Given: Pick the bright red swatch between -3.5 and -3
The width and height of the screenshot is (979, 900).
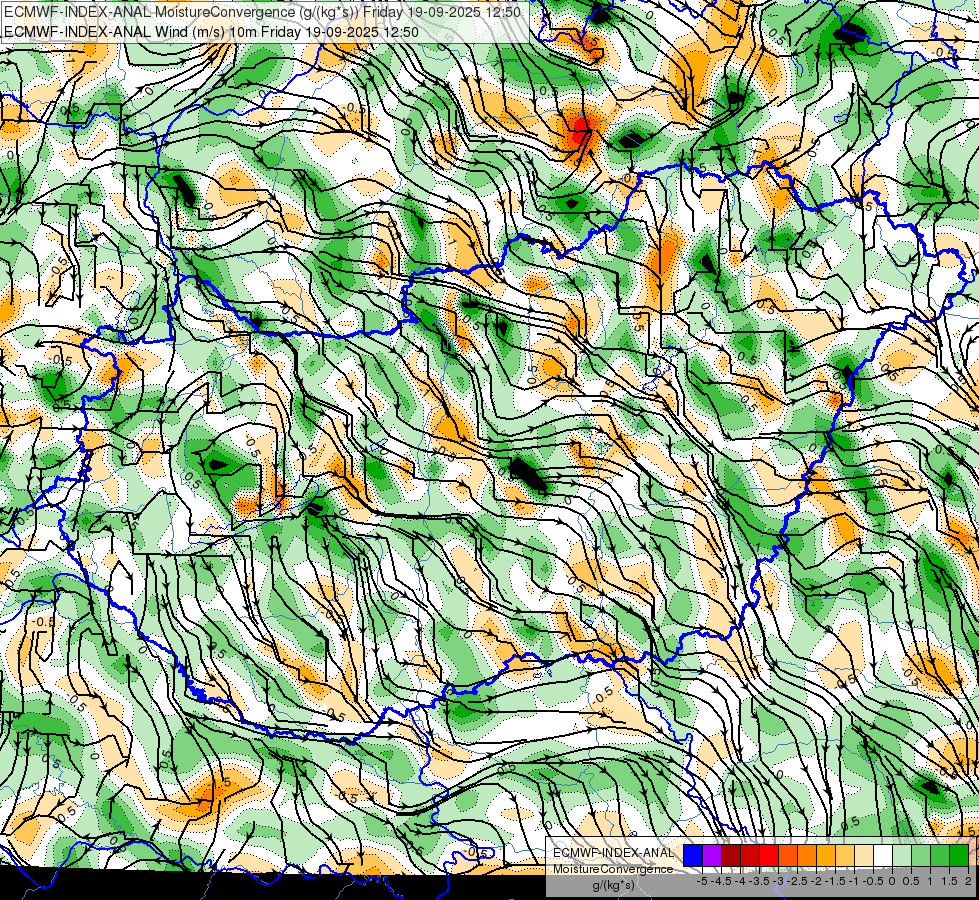Looking at the screenshot, I should (x=769, y=856).
